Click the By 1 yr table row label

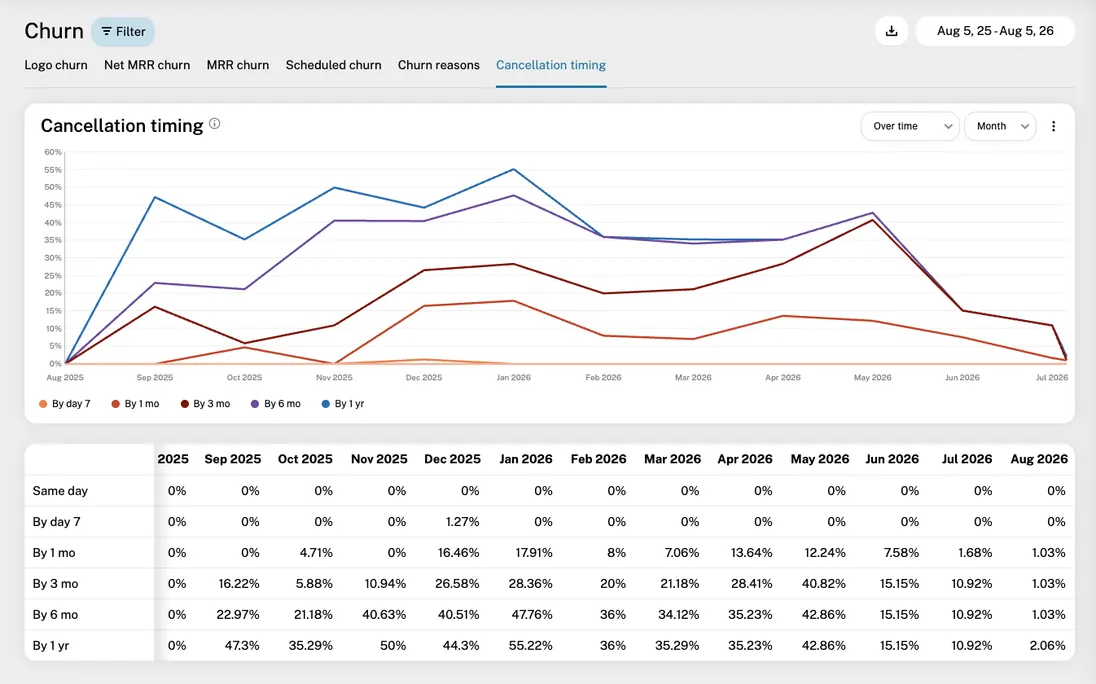coord(51,646)
